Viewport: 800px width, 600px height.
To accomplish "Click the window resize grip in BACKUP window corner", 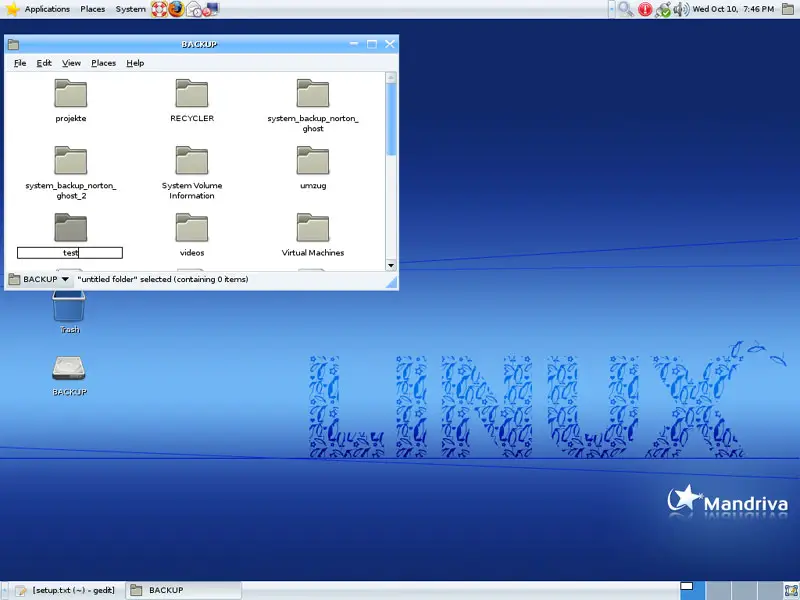I will point(391,283).
